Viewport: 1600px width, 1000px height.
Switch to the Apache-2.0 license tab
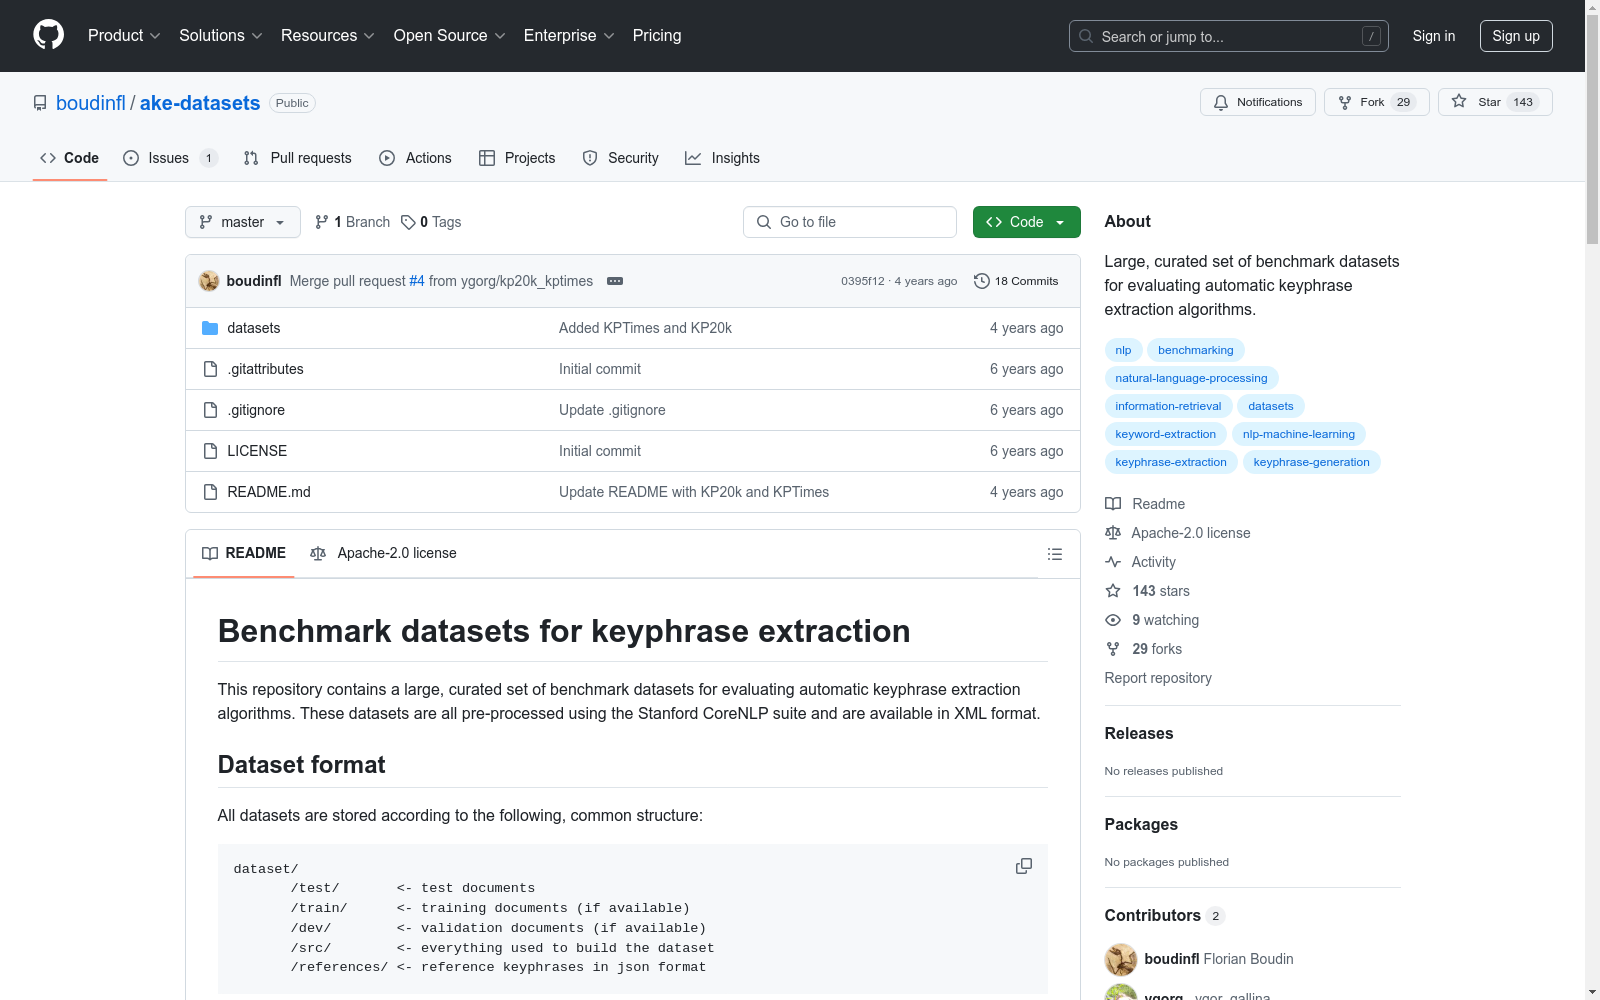click(383, 553)
